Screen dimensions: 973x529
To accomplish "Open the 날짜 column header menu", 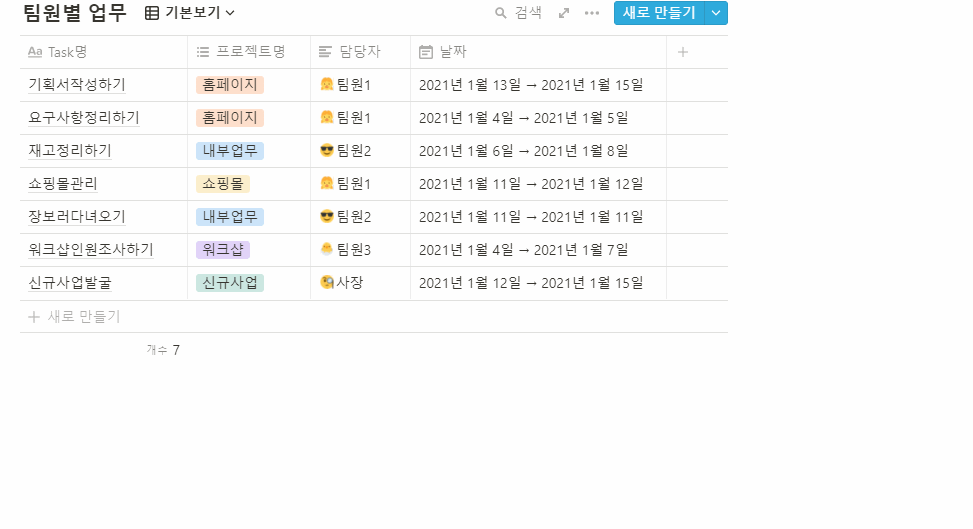I will click(539, 52).
